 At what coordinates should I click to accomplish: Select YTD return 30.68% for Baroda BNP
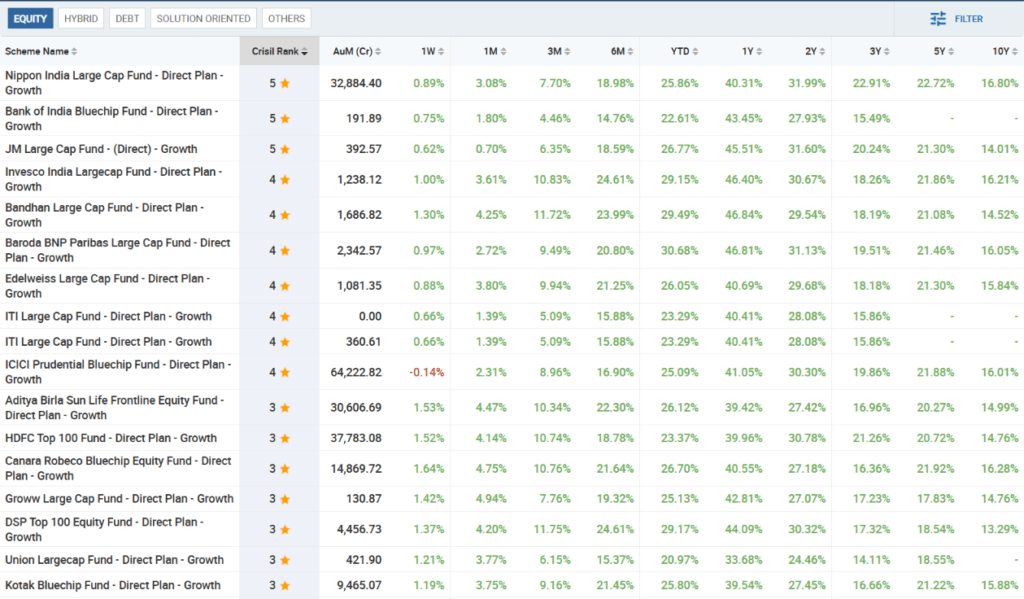tap(679, 250)
